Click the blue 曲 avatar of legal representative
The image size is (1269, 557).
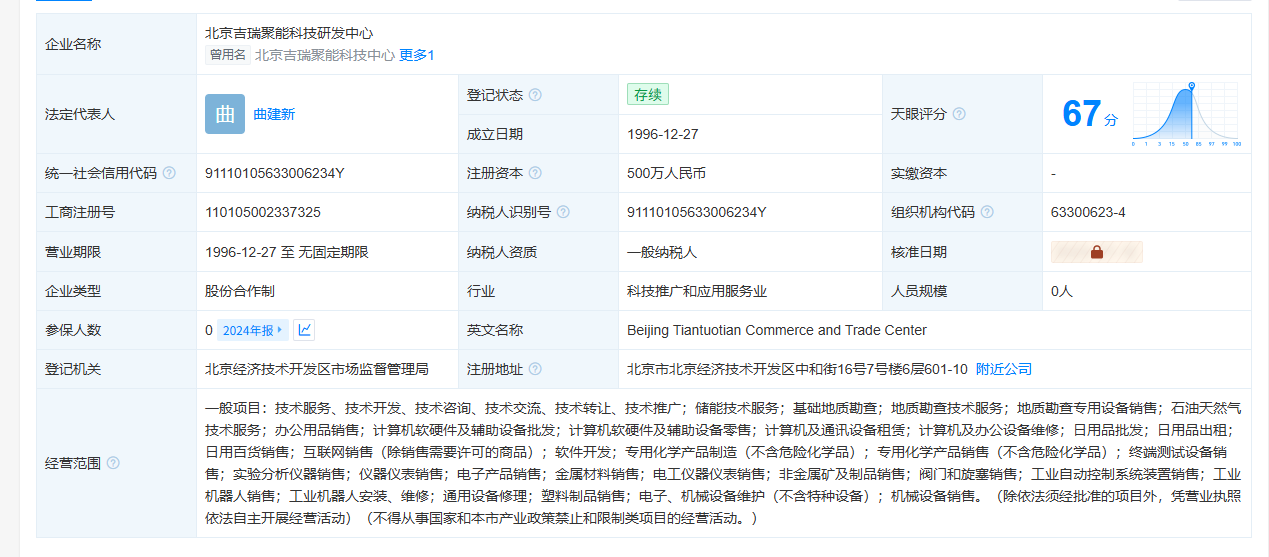pos(225,114)
